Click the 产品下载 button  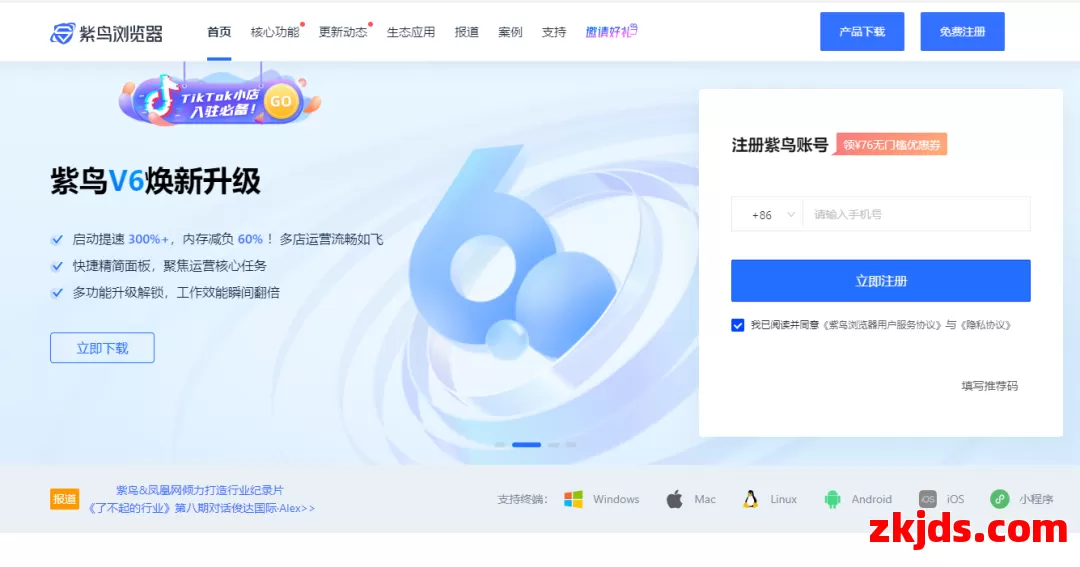[x=862, y=32]
